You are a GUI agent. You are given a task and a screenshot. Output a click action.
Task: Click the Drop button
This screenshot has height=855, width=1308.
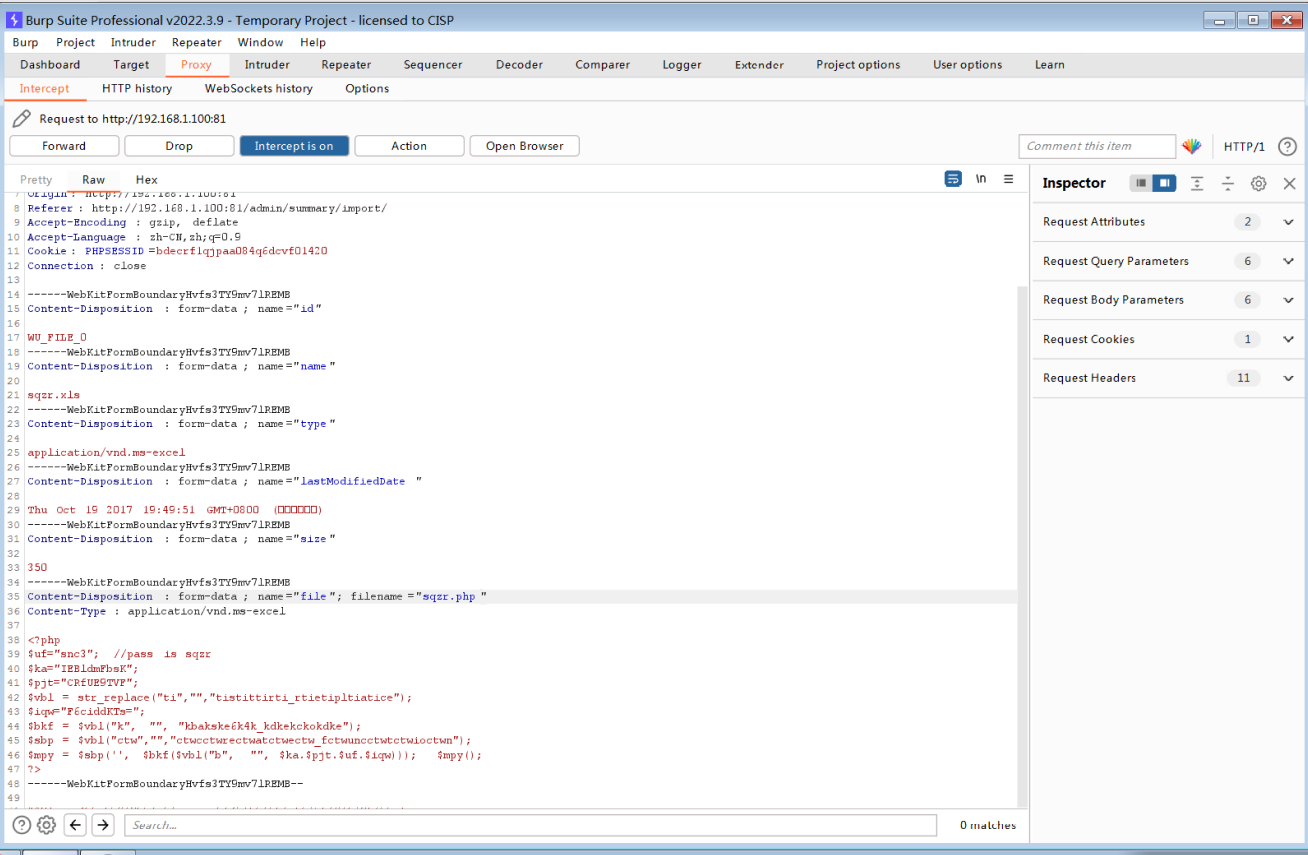tap(179, 146)
